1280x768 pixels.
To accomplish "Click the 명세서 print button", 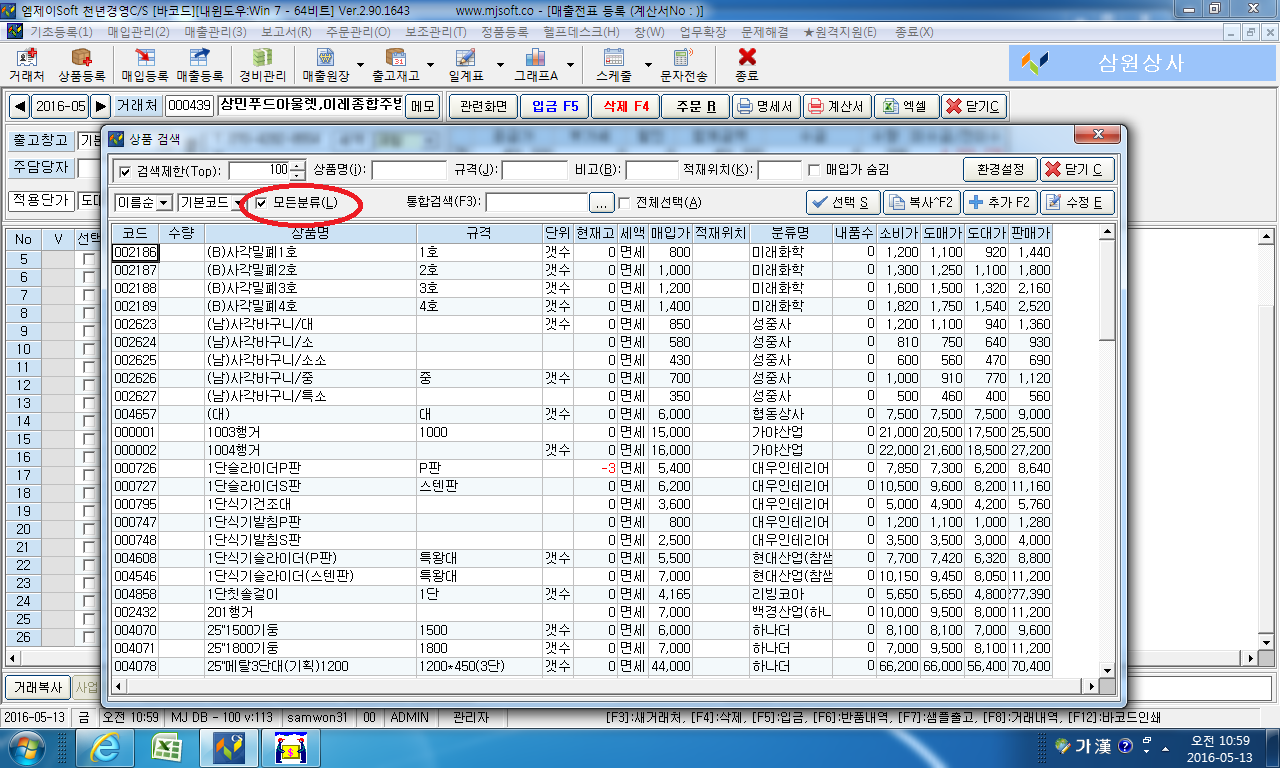I will 765,106.
